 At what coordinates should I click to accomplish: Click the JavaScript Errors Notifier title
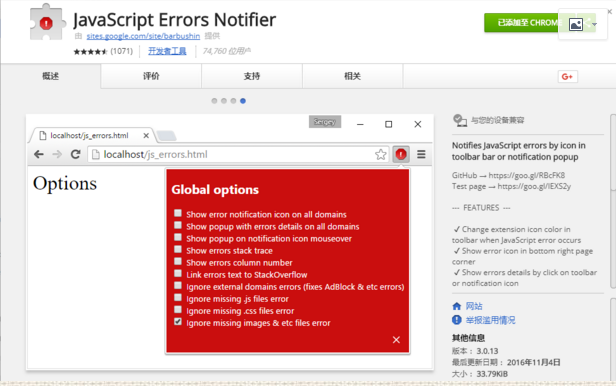coord(174,20)
